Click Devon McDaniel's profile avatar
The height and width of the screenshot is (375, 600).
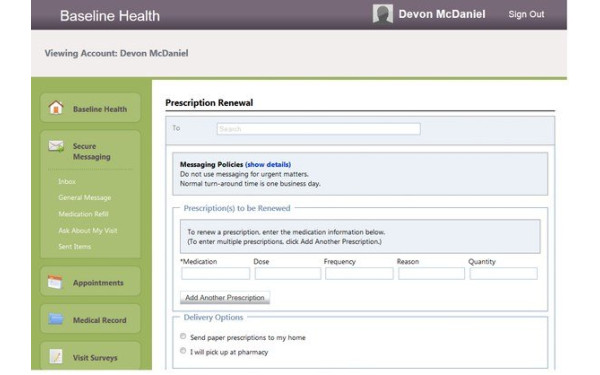tap(383, 14)
